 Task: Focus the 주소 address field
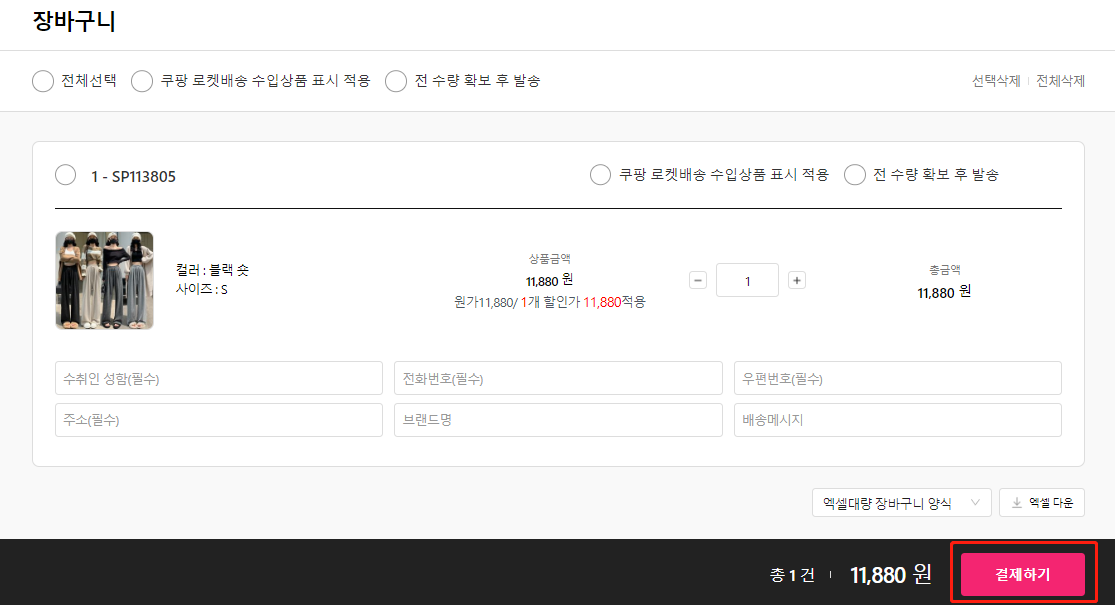(218, 420)
